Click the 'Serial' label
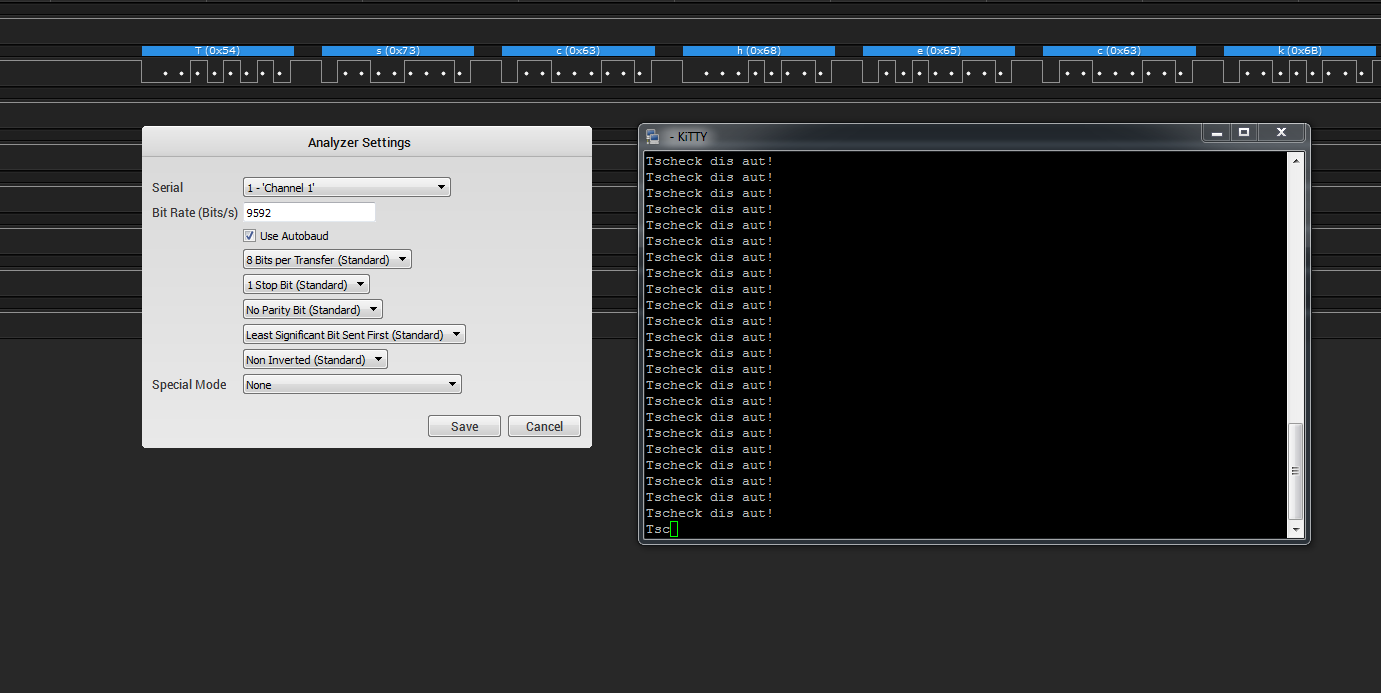The image size is (1381, 693). 168,187
